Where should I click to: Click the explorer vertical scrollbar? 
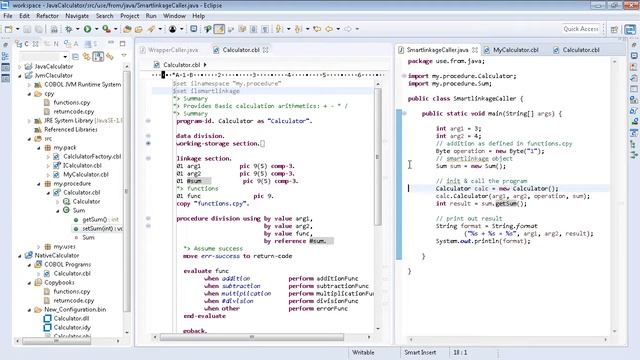127,191
